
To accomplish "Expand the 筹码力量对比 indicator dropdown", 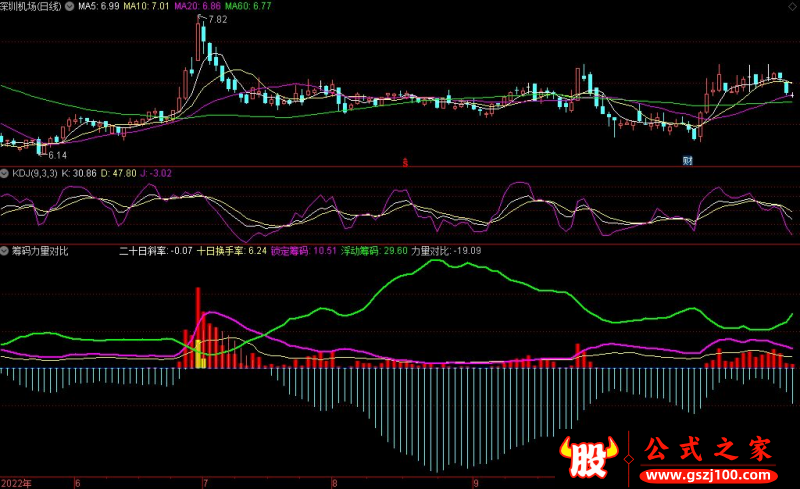I will [x=5, y=251].
